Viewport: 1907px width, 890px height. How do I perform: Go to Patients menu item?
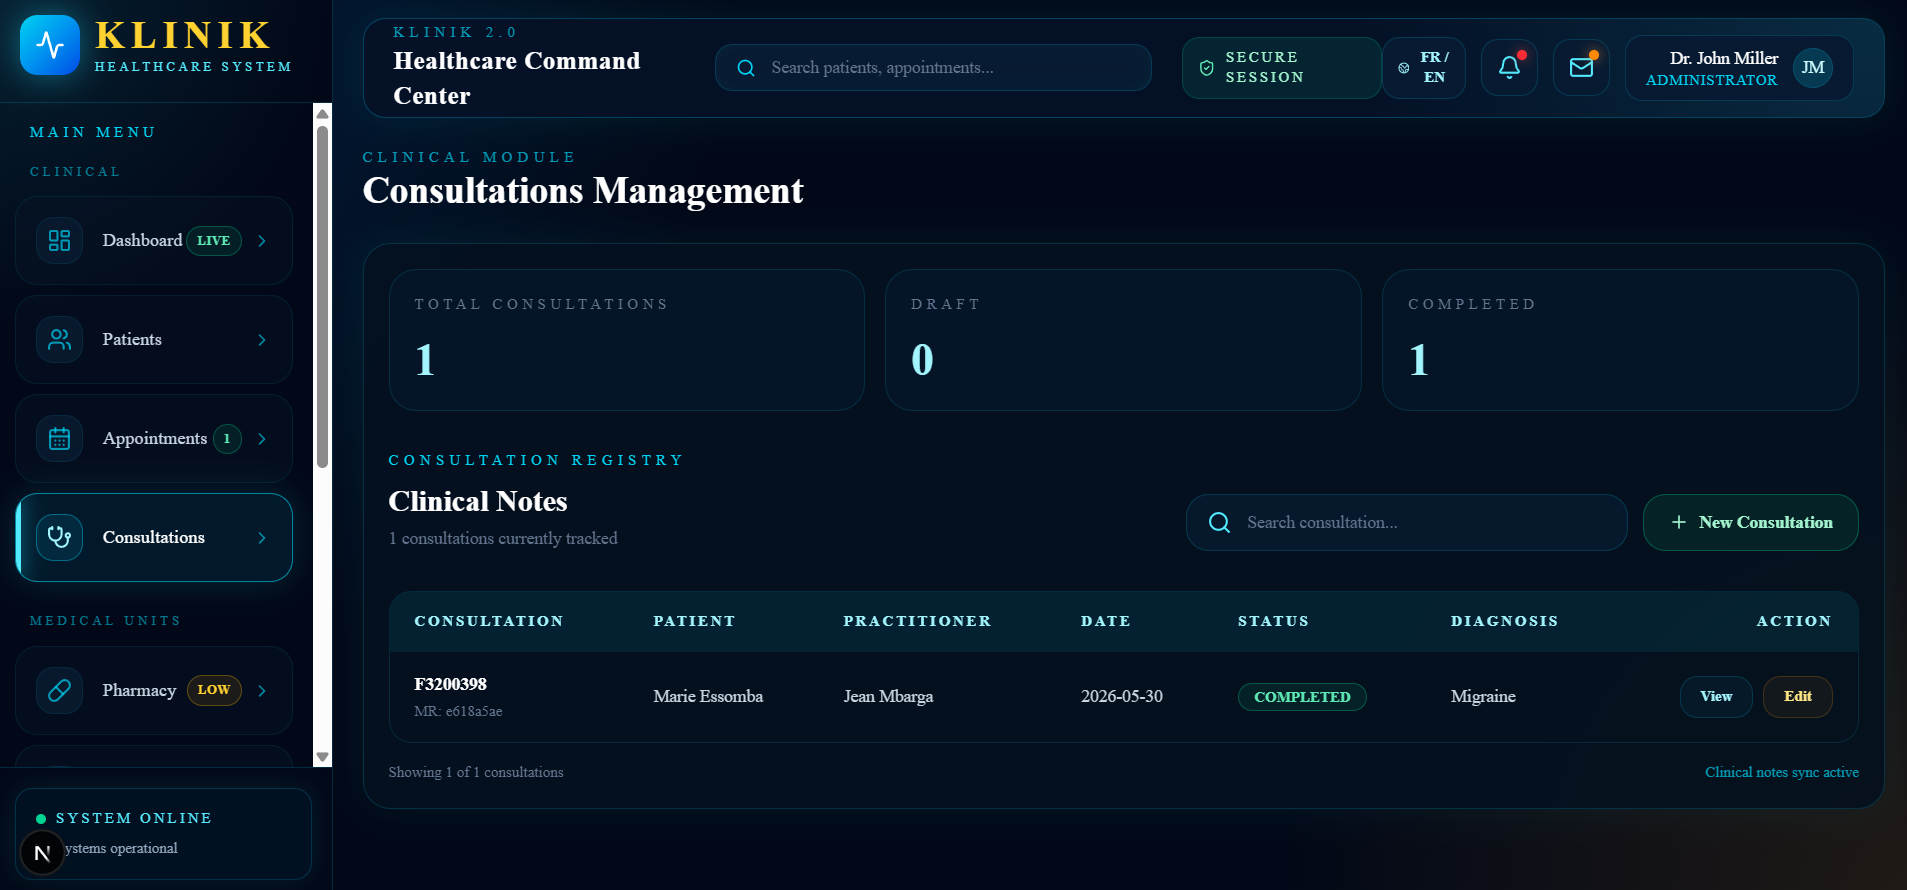click(154, 340)
